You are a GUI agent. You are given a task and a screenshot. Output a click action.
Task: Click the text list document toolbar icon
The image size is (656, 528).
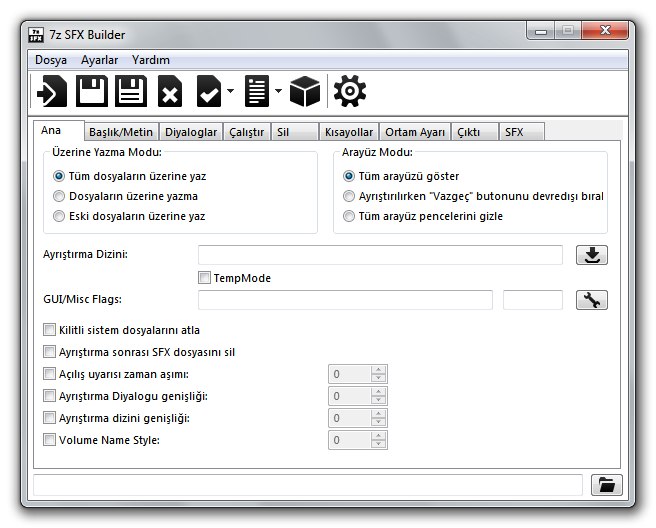tap(257, 91)
